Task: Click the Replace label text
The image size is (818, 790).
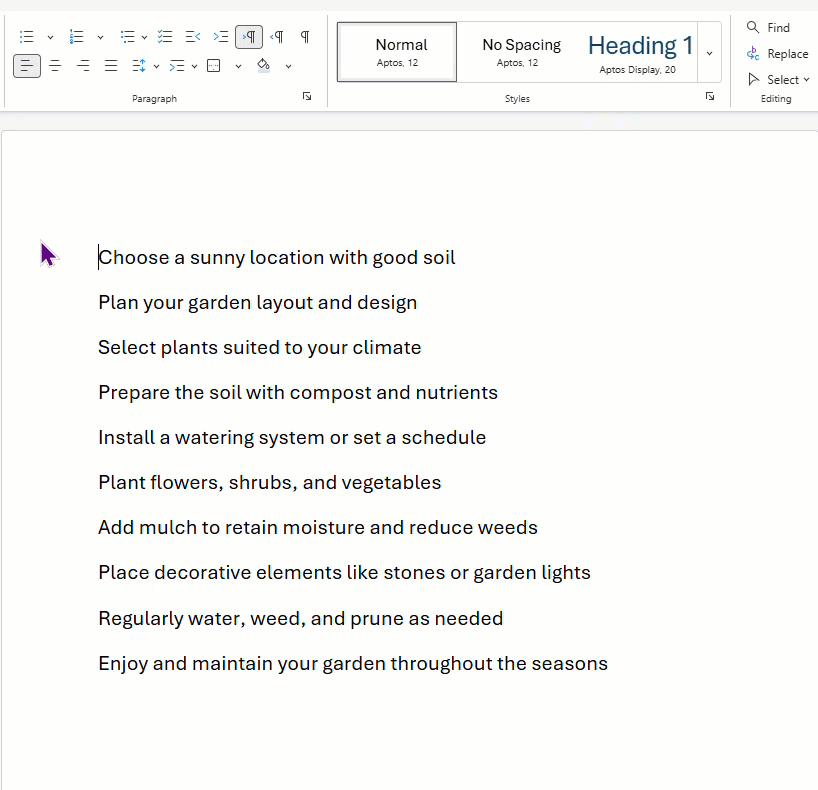Action: [x=788, y=54]
